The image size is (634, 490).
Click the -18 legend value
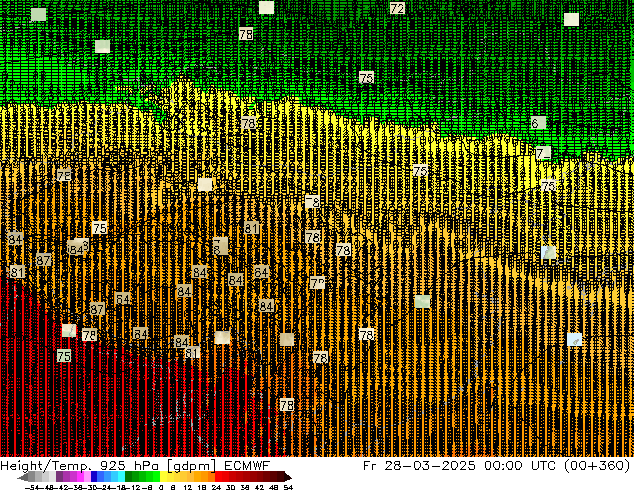tap(120, 487)
